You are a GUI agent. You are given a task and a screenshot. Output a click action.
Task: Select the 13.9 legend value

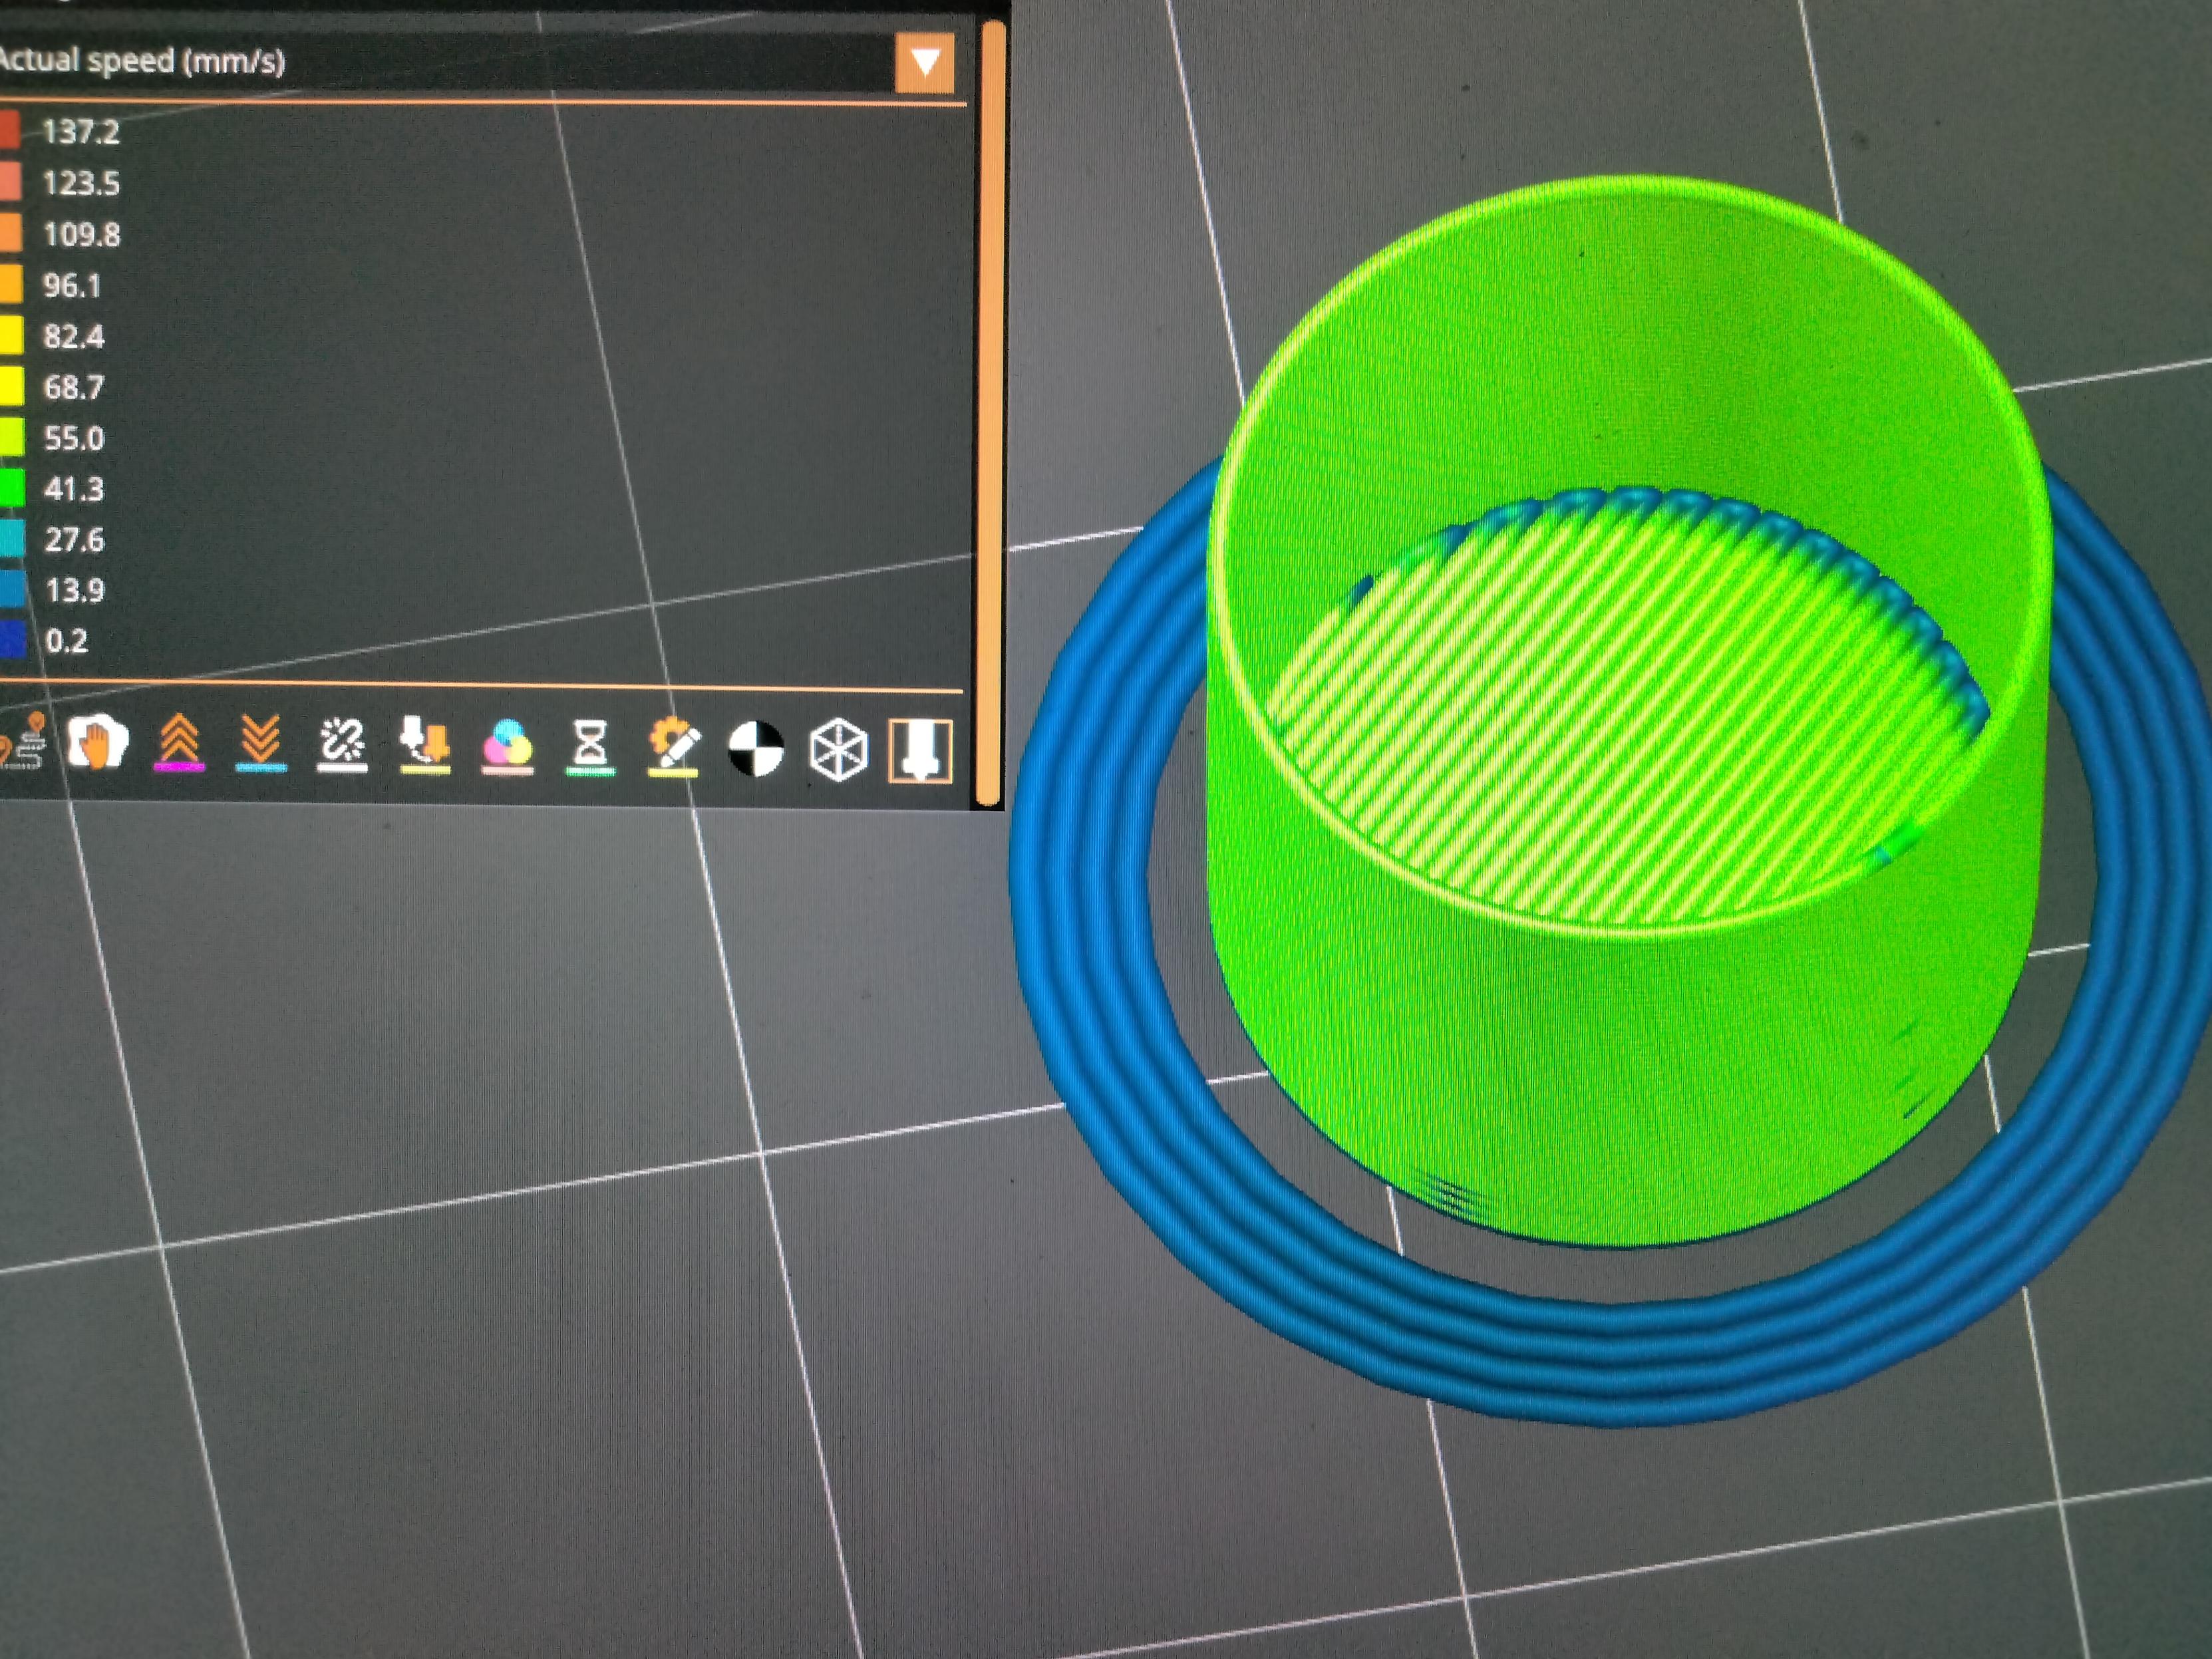pos(75,590)
